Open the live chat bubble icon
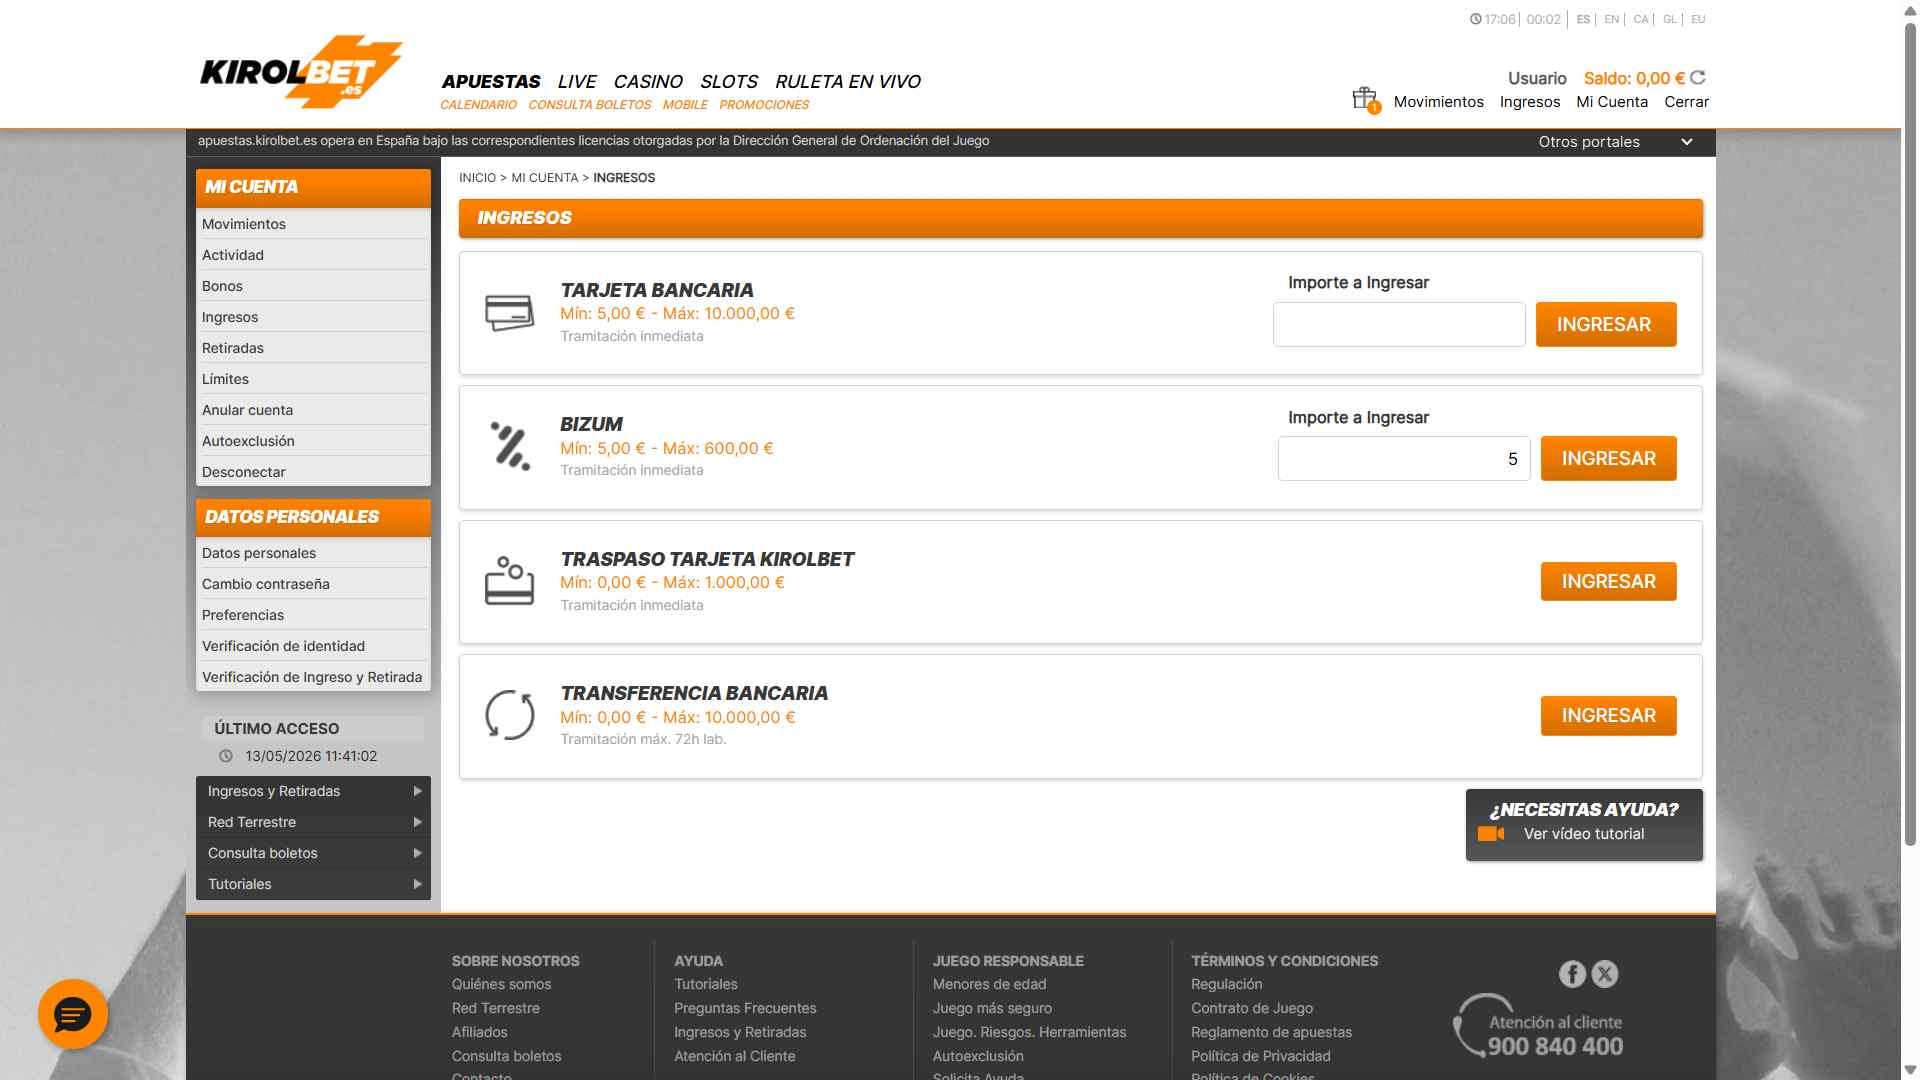1920x1080 pixels. (x=73, y=1014)
